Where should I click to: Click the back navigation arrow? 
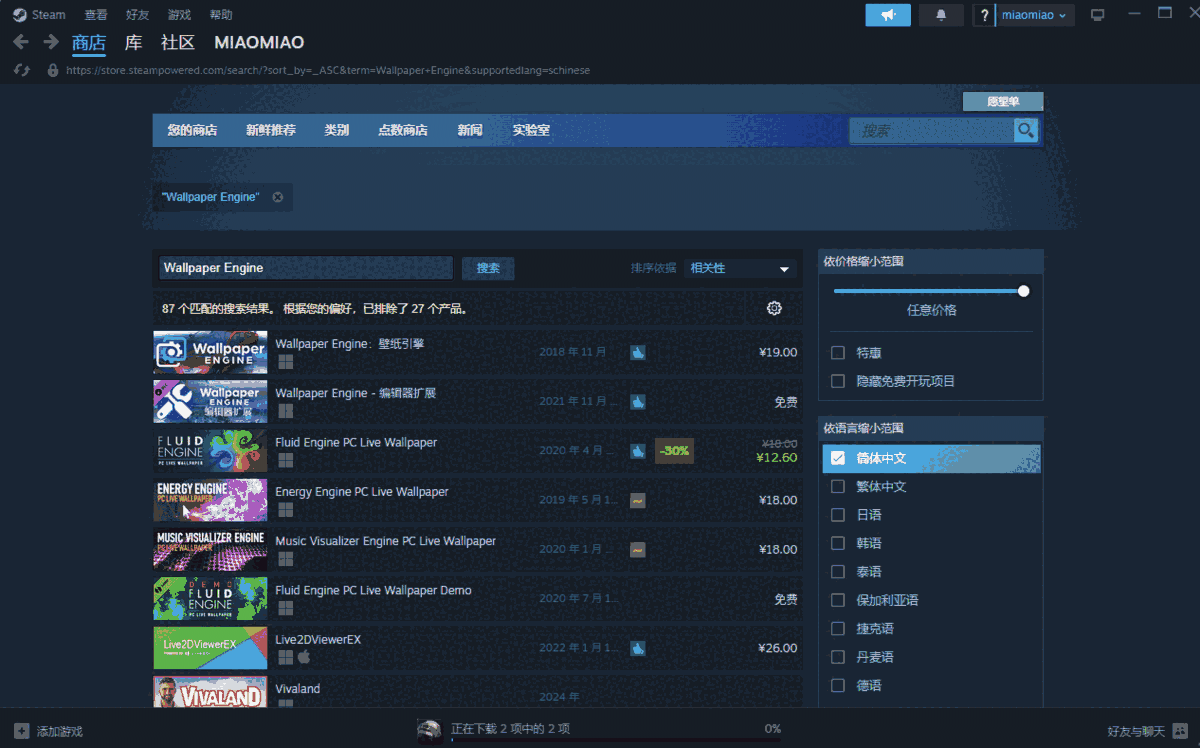(21, 42)
